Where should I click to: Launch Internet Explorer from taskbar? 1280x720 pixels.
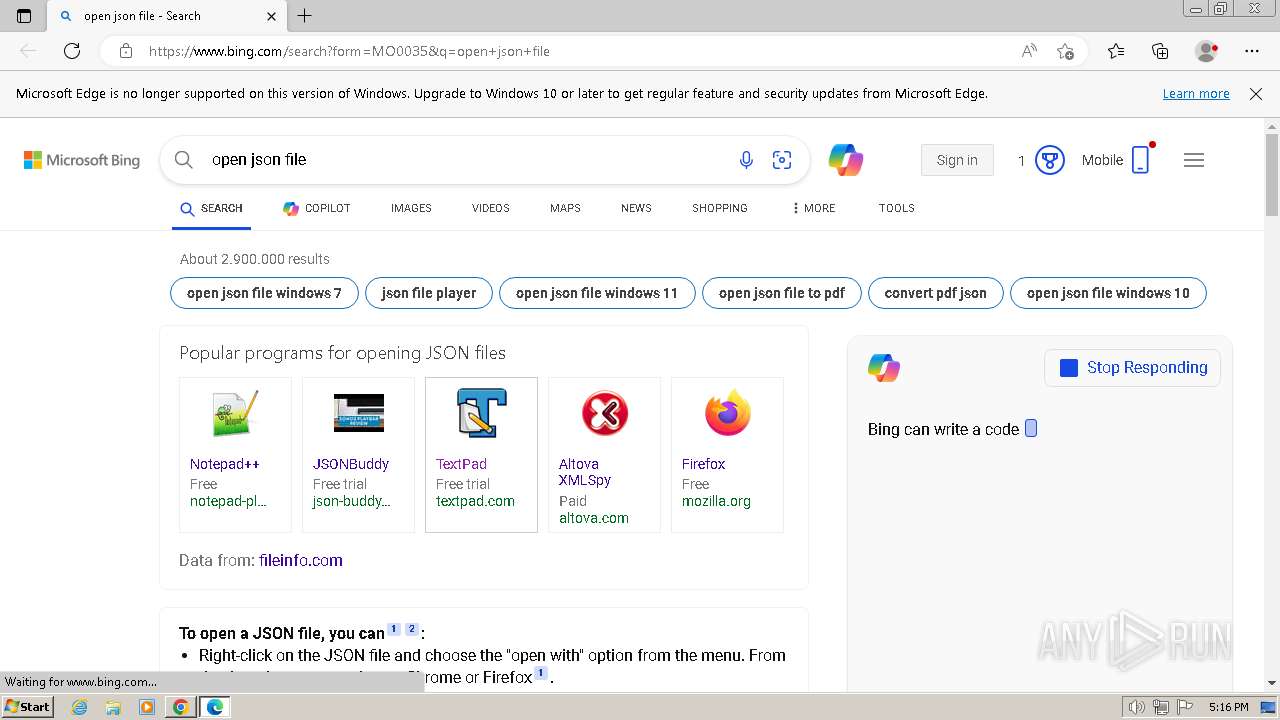tap(79, 707)
